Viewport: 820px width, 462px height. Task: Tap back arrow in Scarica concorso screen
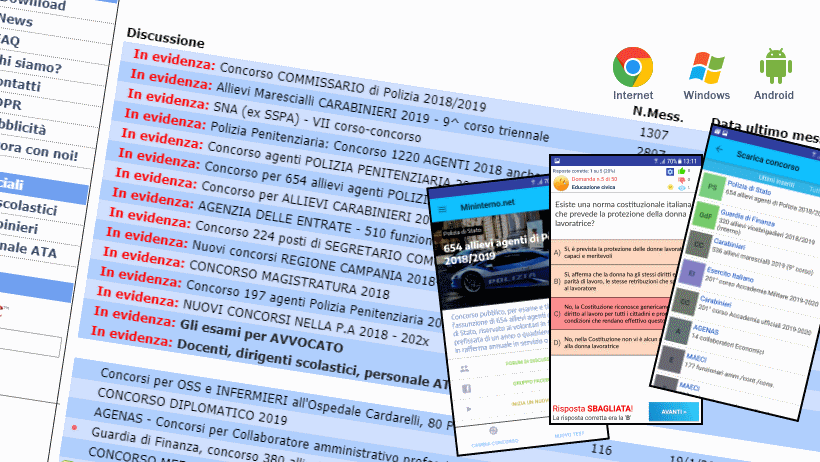[719, 149]
